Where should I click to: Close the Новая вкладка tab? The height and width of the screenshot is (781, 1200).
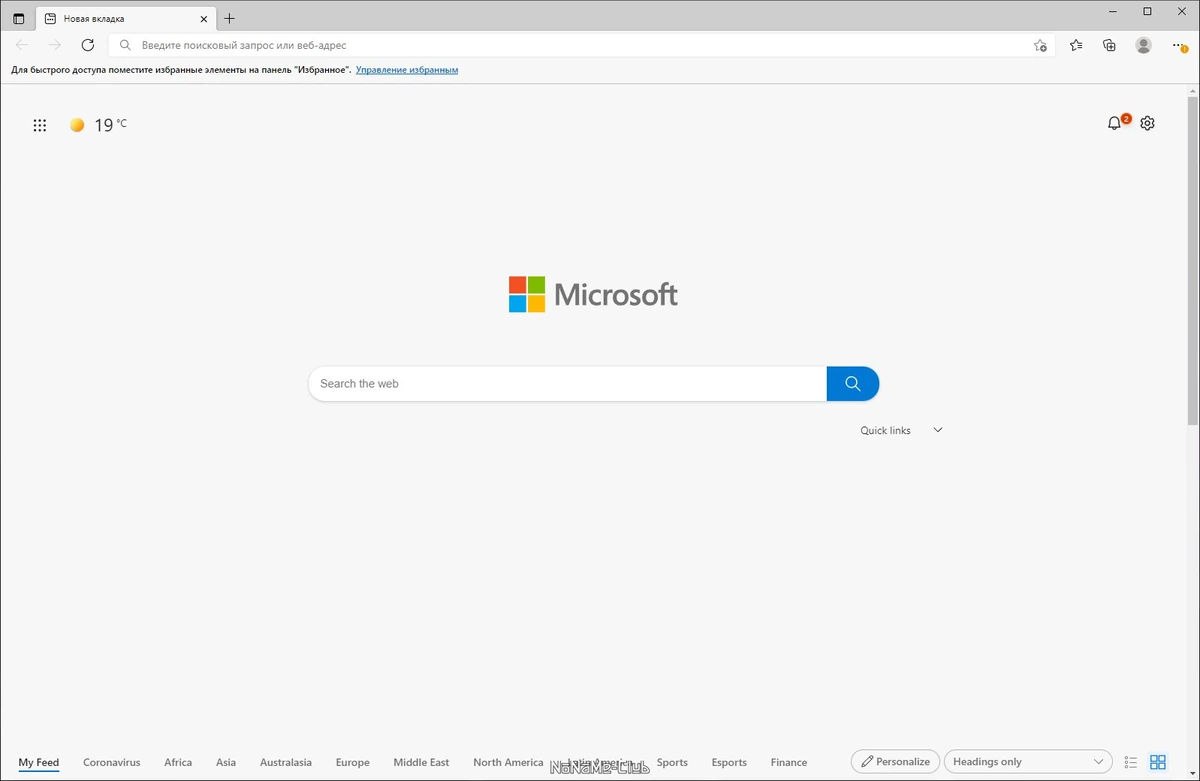point(204,18)
